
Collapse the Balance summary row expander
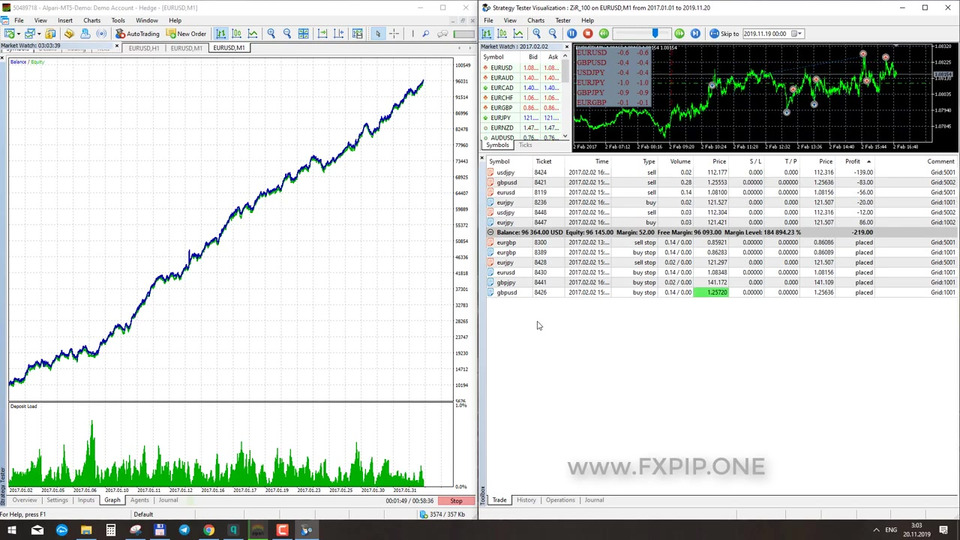490,233
